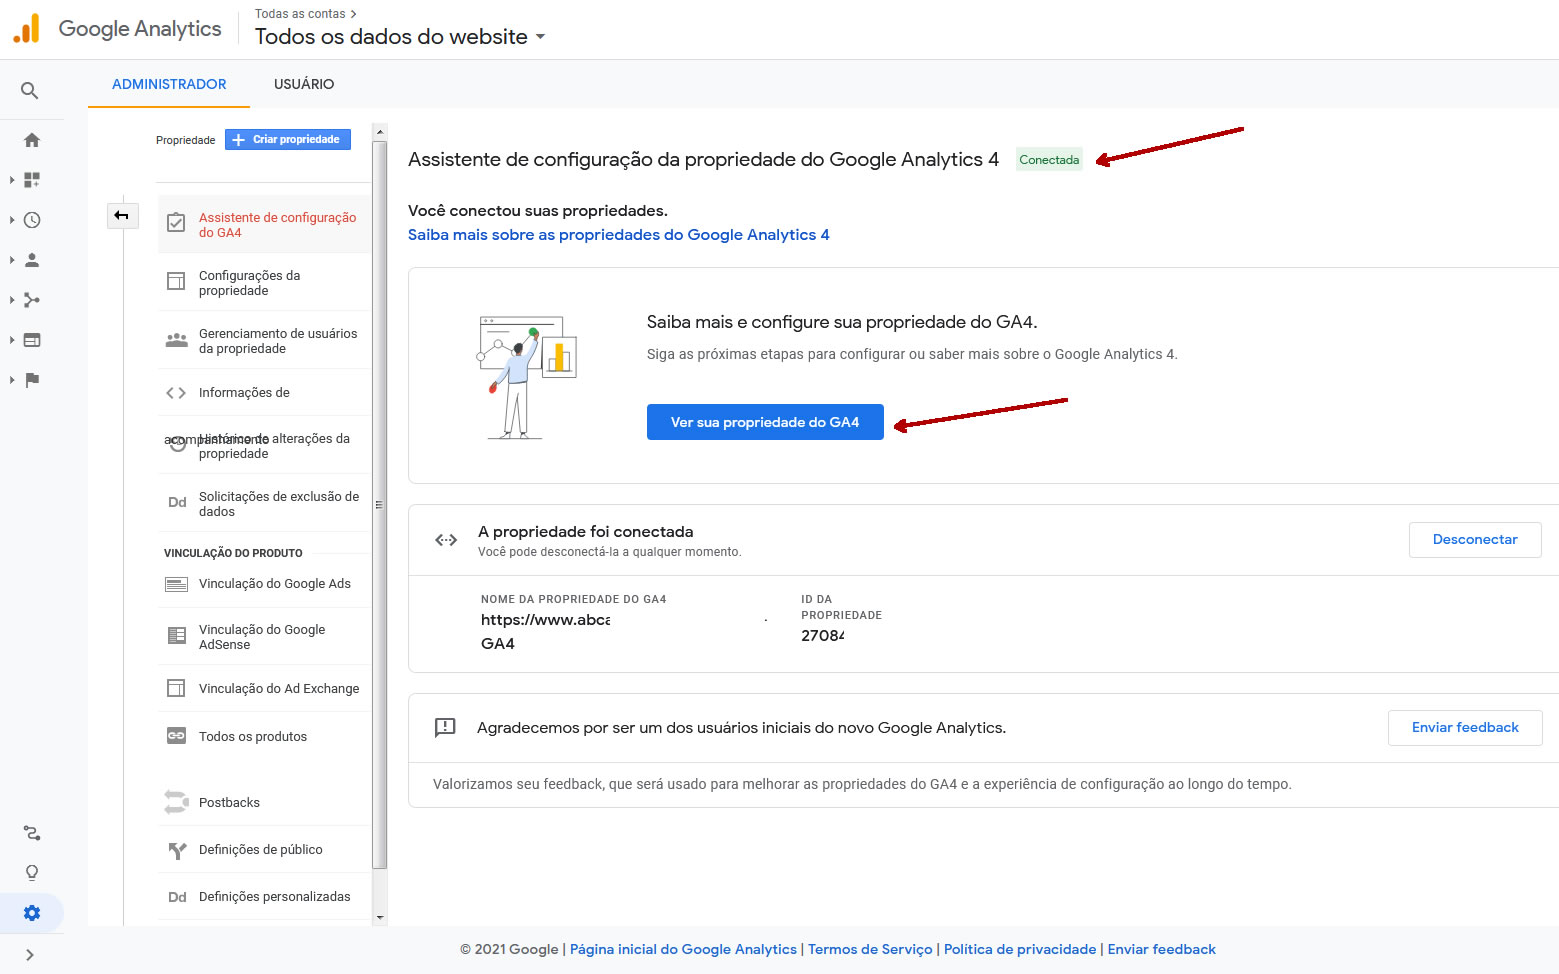This screenshot has height=974, width=1559.
Task: Open Discover lightbulb icon
Action: point(32,873)
